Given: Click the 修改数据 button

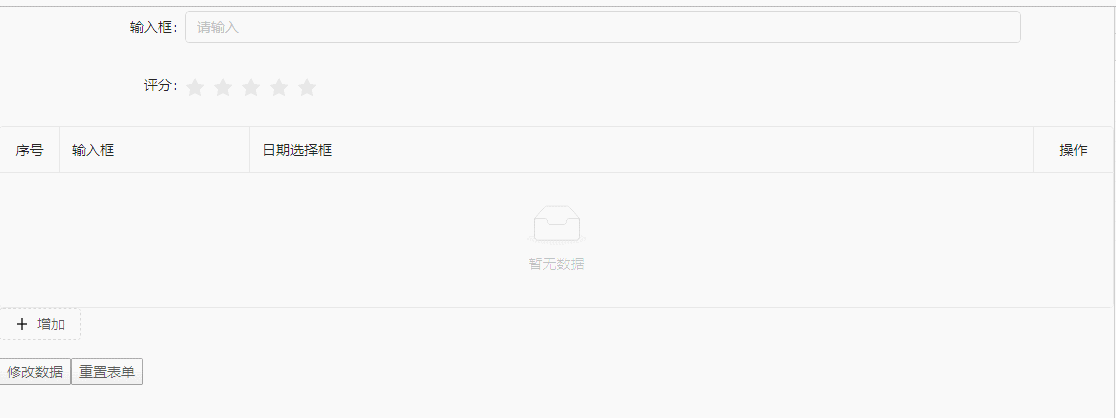Looking at the screenshot, I should click(x=35, y=372).
